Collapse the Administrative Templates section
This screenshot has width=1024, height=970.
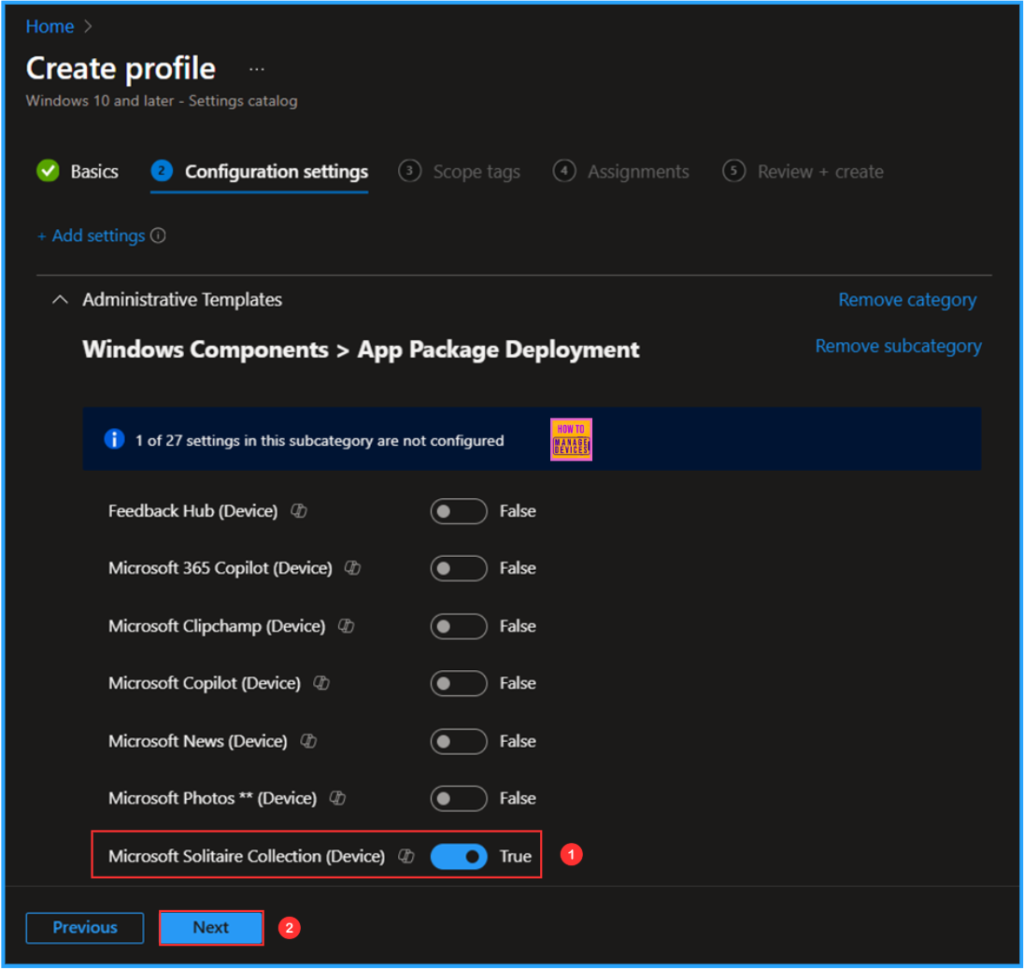coord(61,299)
